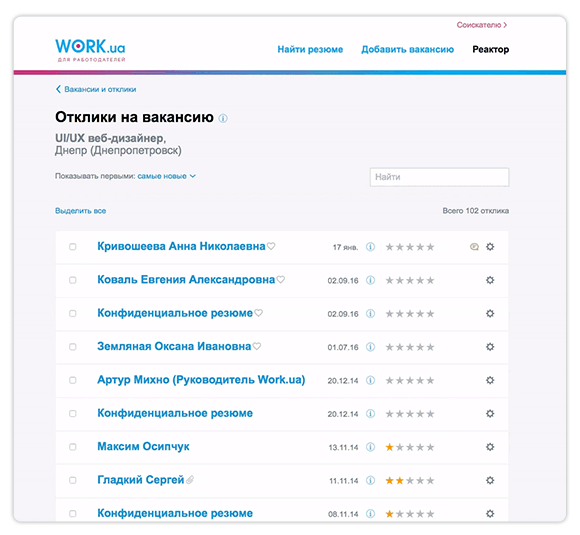Select checkbox for Артур Михно row
580x535 pixels.
72,380
